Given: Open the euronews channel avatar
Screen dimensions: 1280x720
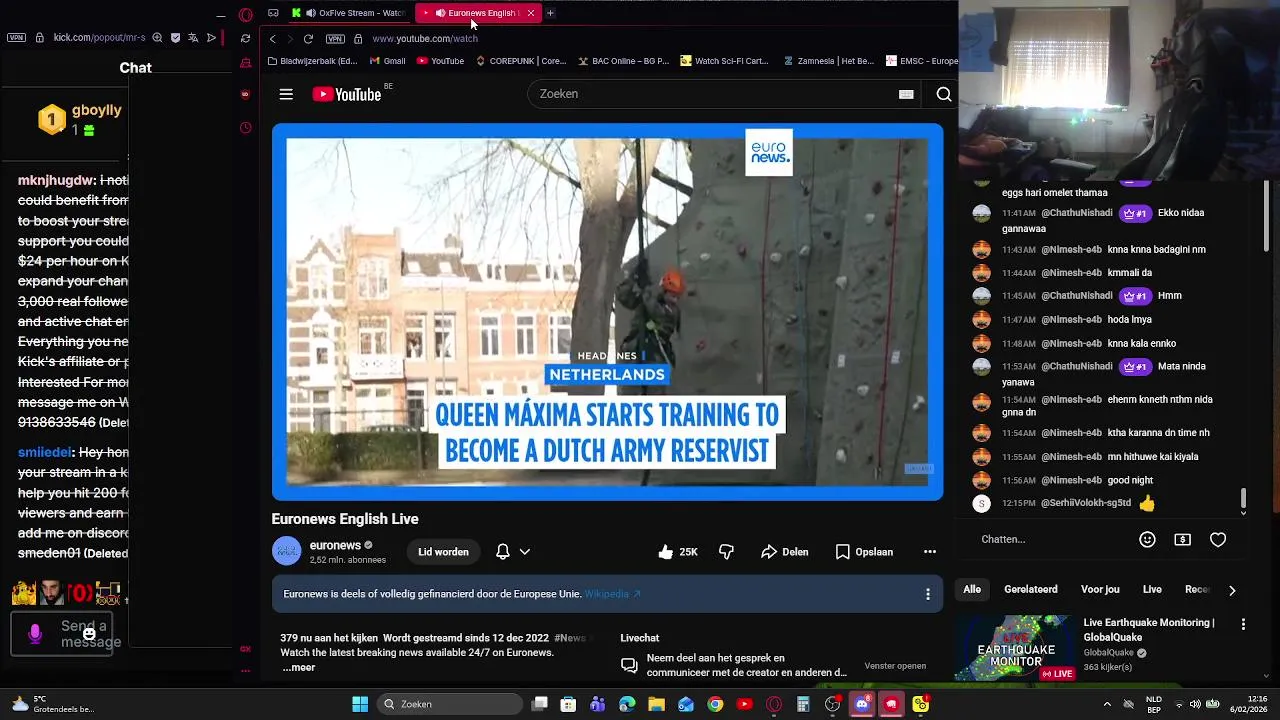Looking at the screenshot, I should pos(287,552).
